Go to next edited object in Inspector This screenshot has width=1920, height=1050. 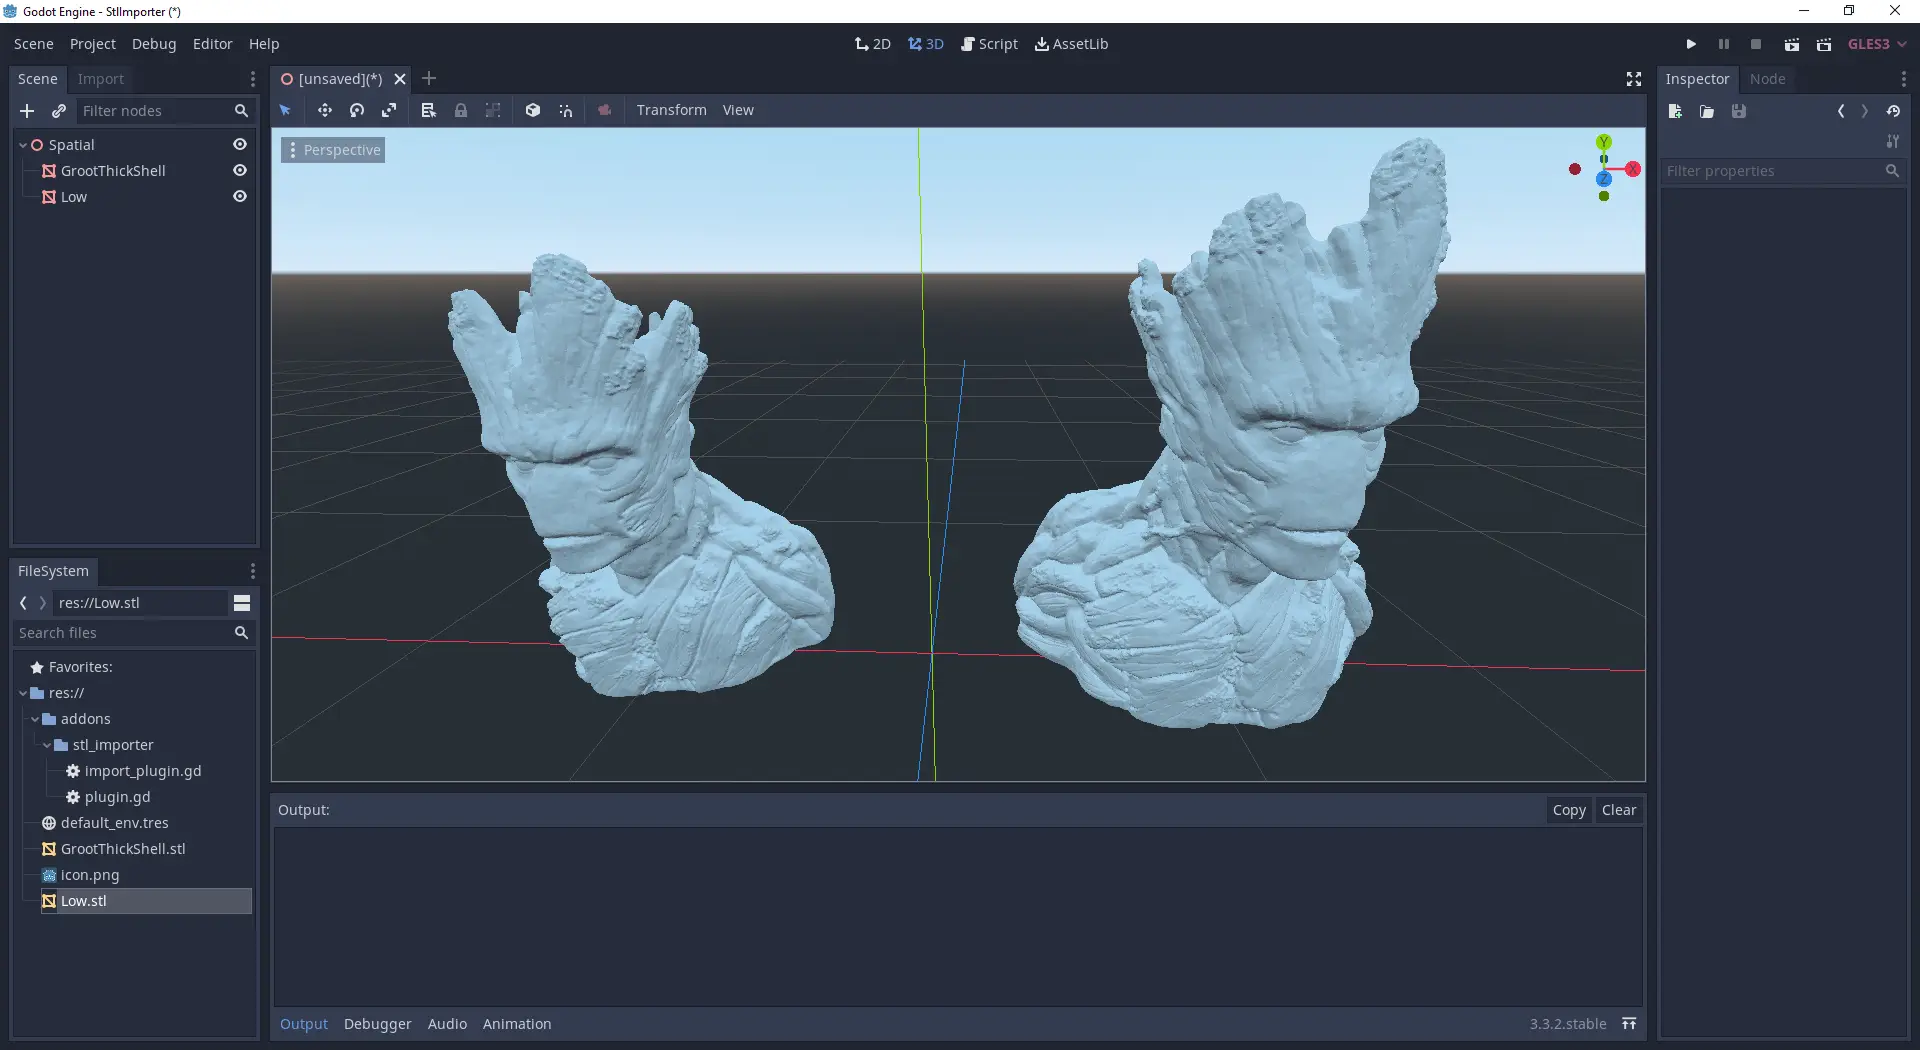point(1864,111)
